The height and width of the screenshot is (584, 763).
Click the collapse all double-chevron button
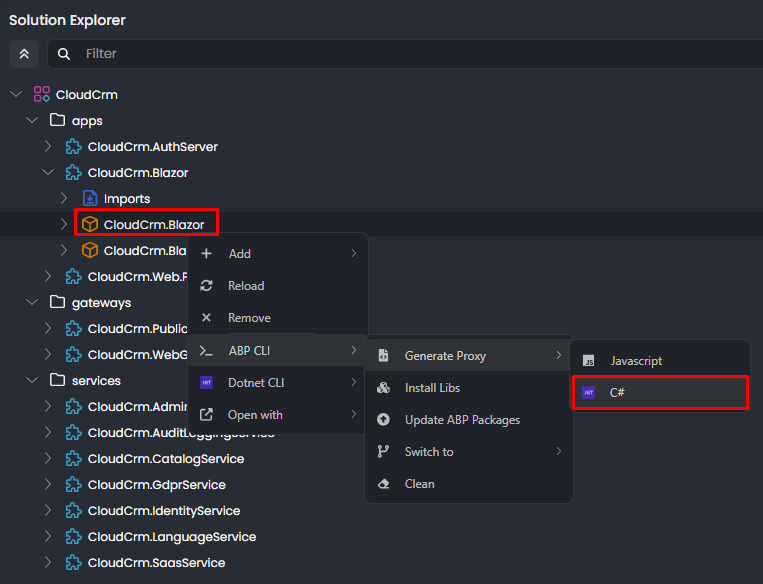tap(24, 54)
